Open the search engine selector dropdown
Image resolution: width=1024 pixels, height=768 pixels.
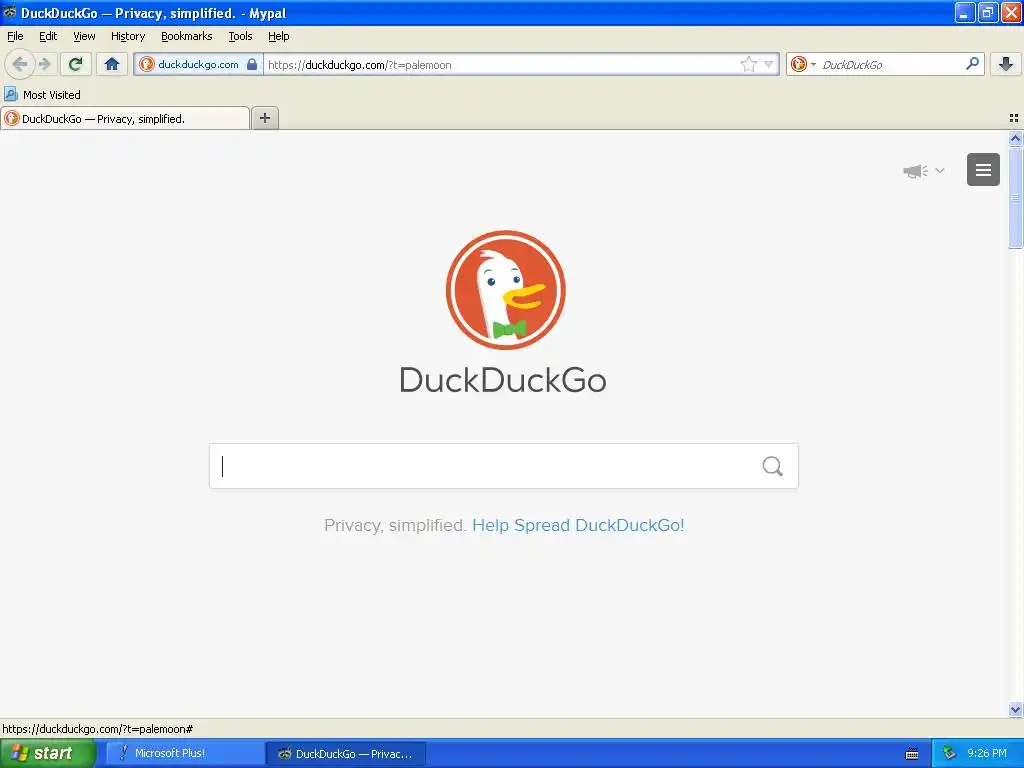coord(803,64)
